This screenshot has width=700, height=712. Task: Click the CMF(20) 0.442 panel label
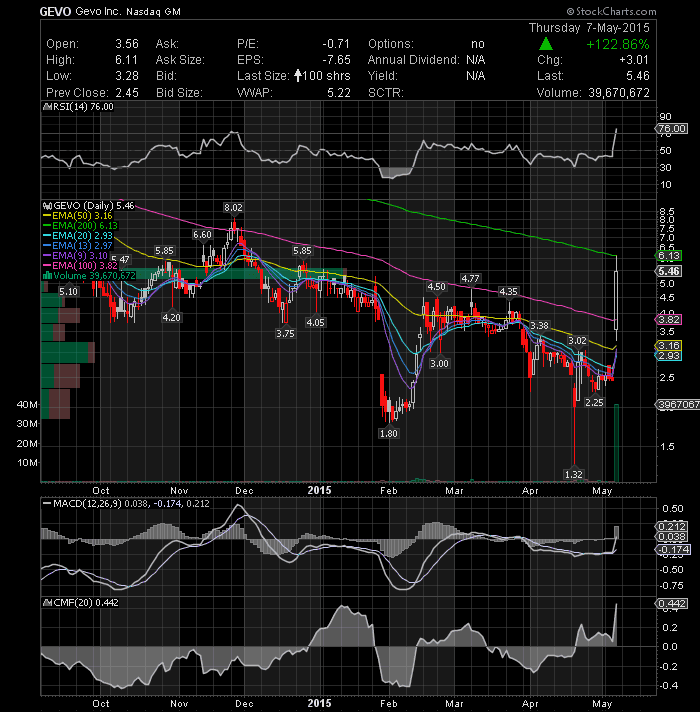tap(86, 603)
